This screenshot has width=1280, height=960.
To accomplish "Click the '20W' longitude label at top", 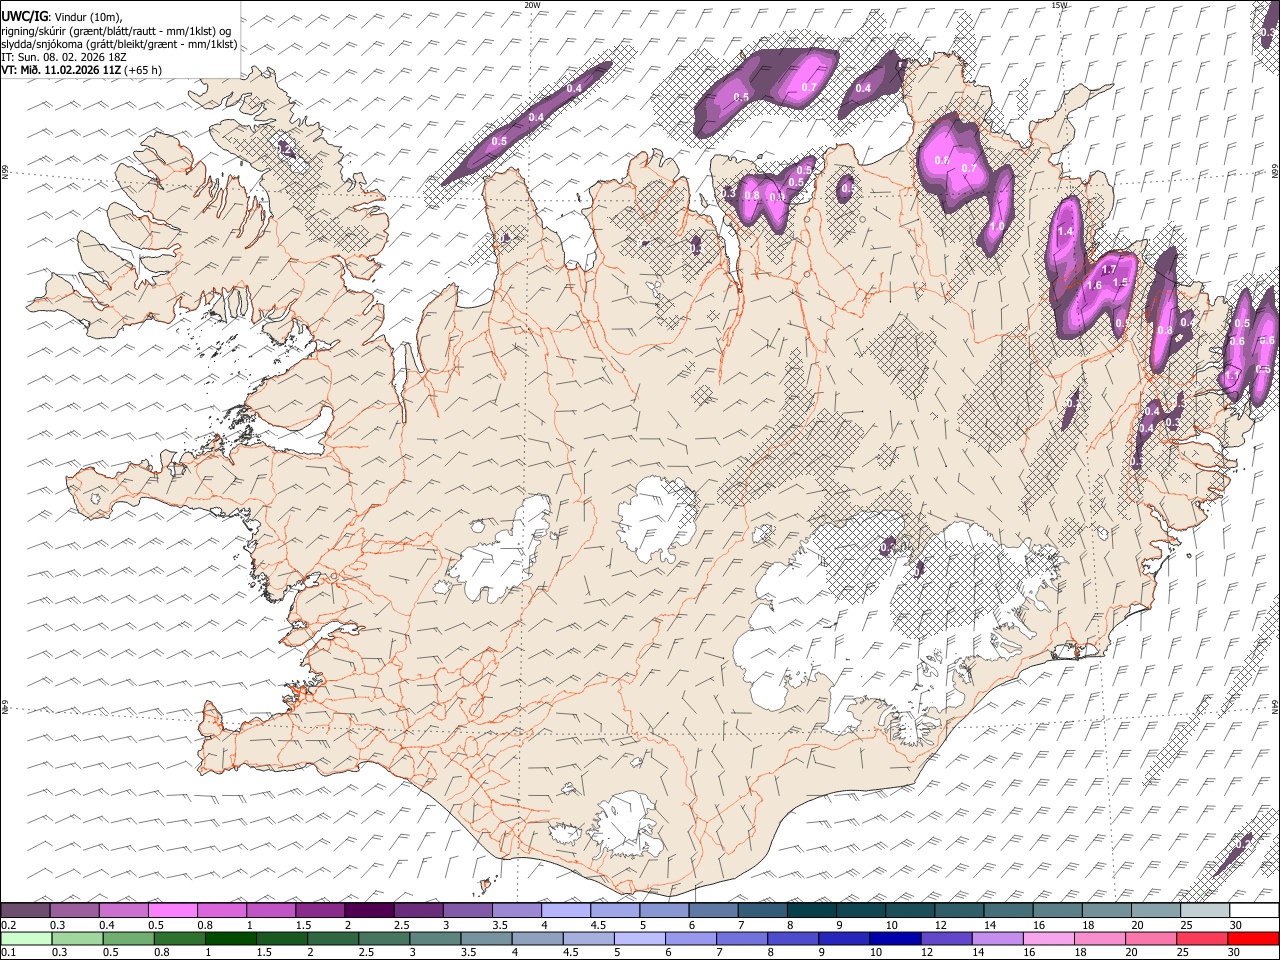I will 532,5.
